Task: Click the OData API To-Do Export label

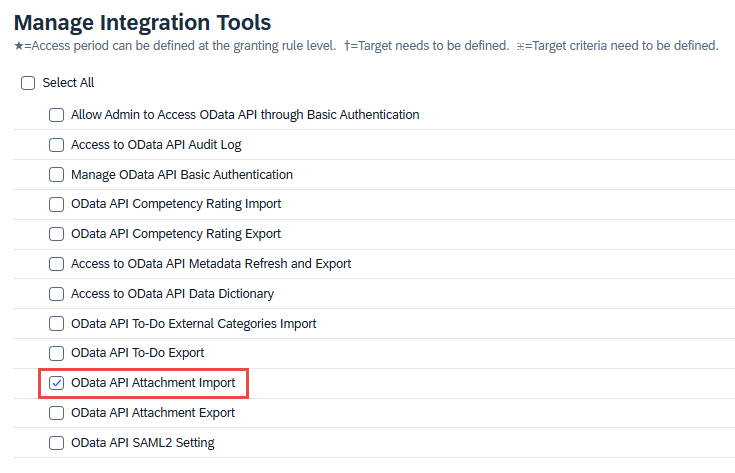Action: click(137, 353)
